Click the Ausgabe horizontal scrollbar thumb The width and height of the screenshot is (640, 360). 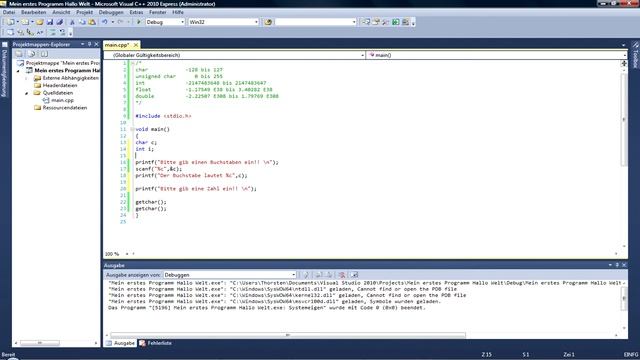(288, 335)
